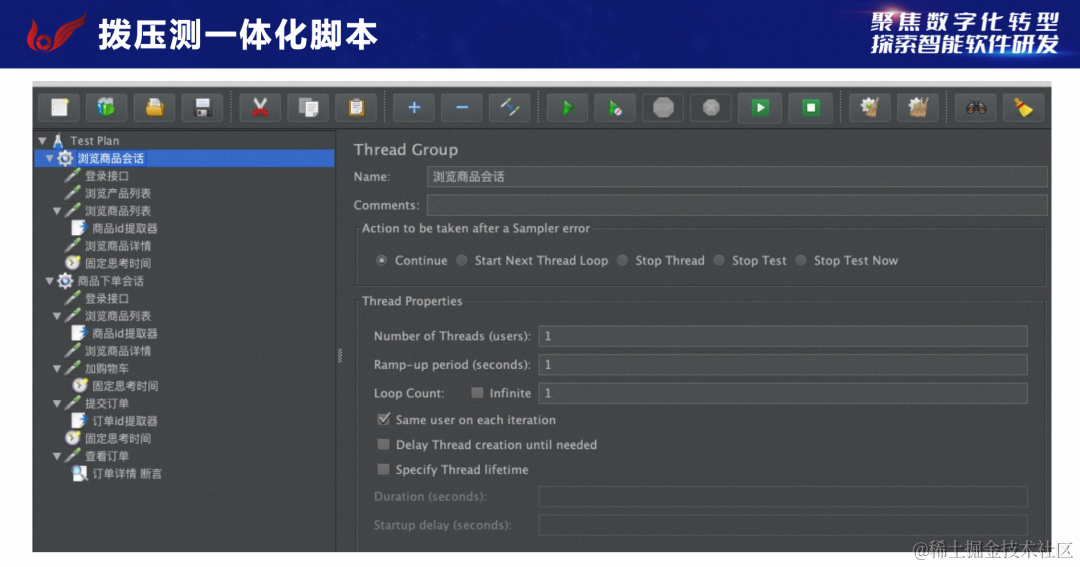Click the Expand All plus icon
Screen dimensions: 1080x567
coord(413,107)
